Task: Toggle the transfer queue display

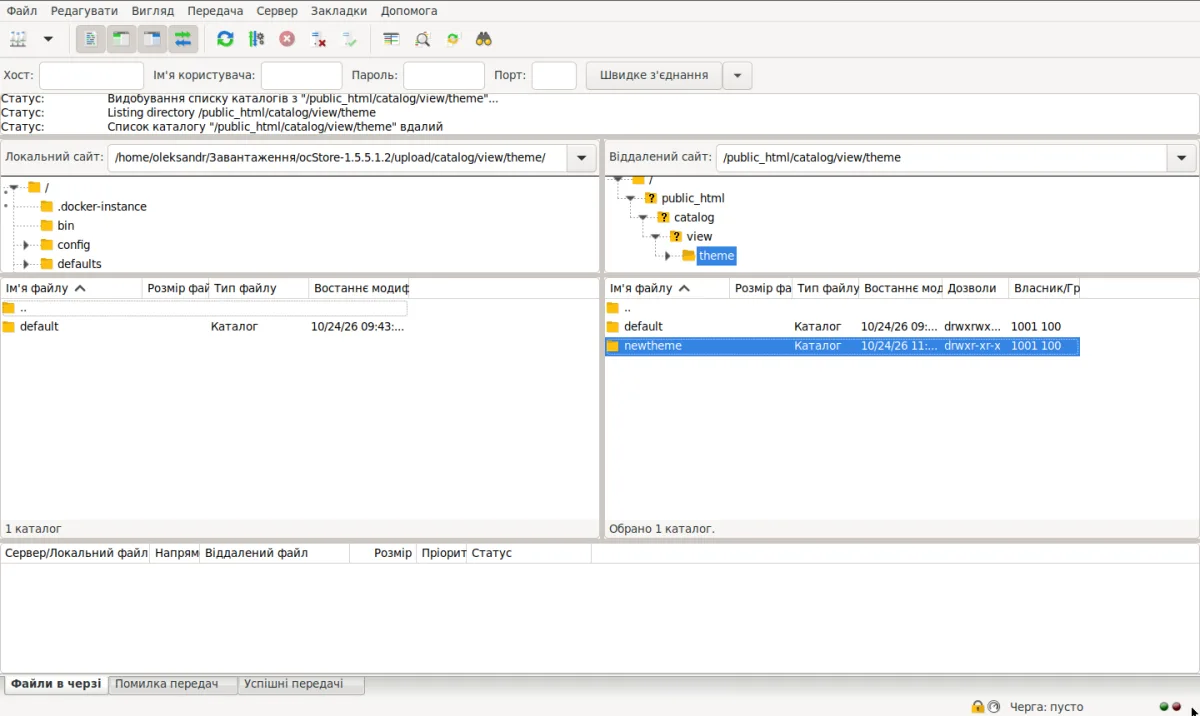Action: [x=183, y=39]
